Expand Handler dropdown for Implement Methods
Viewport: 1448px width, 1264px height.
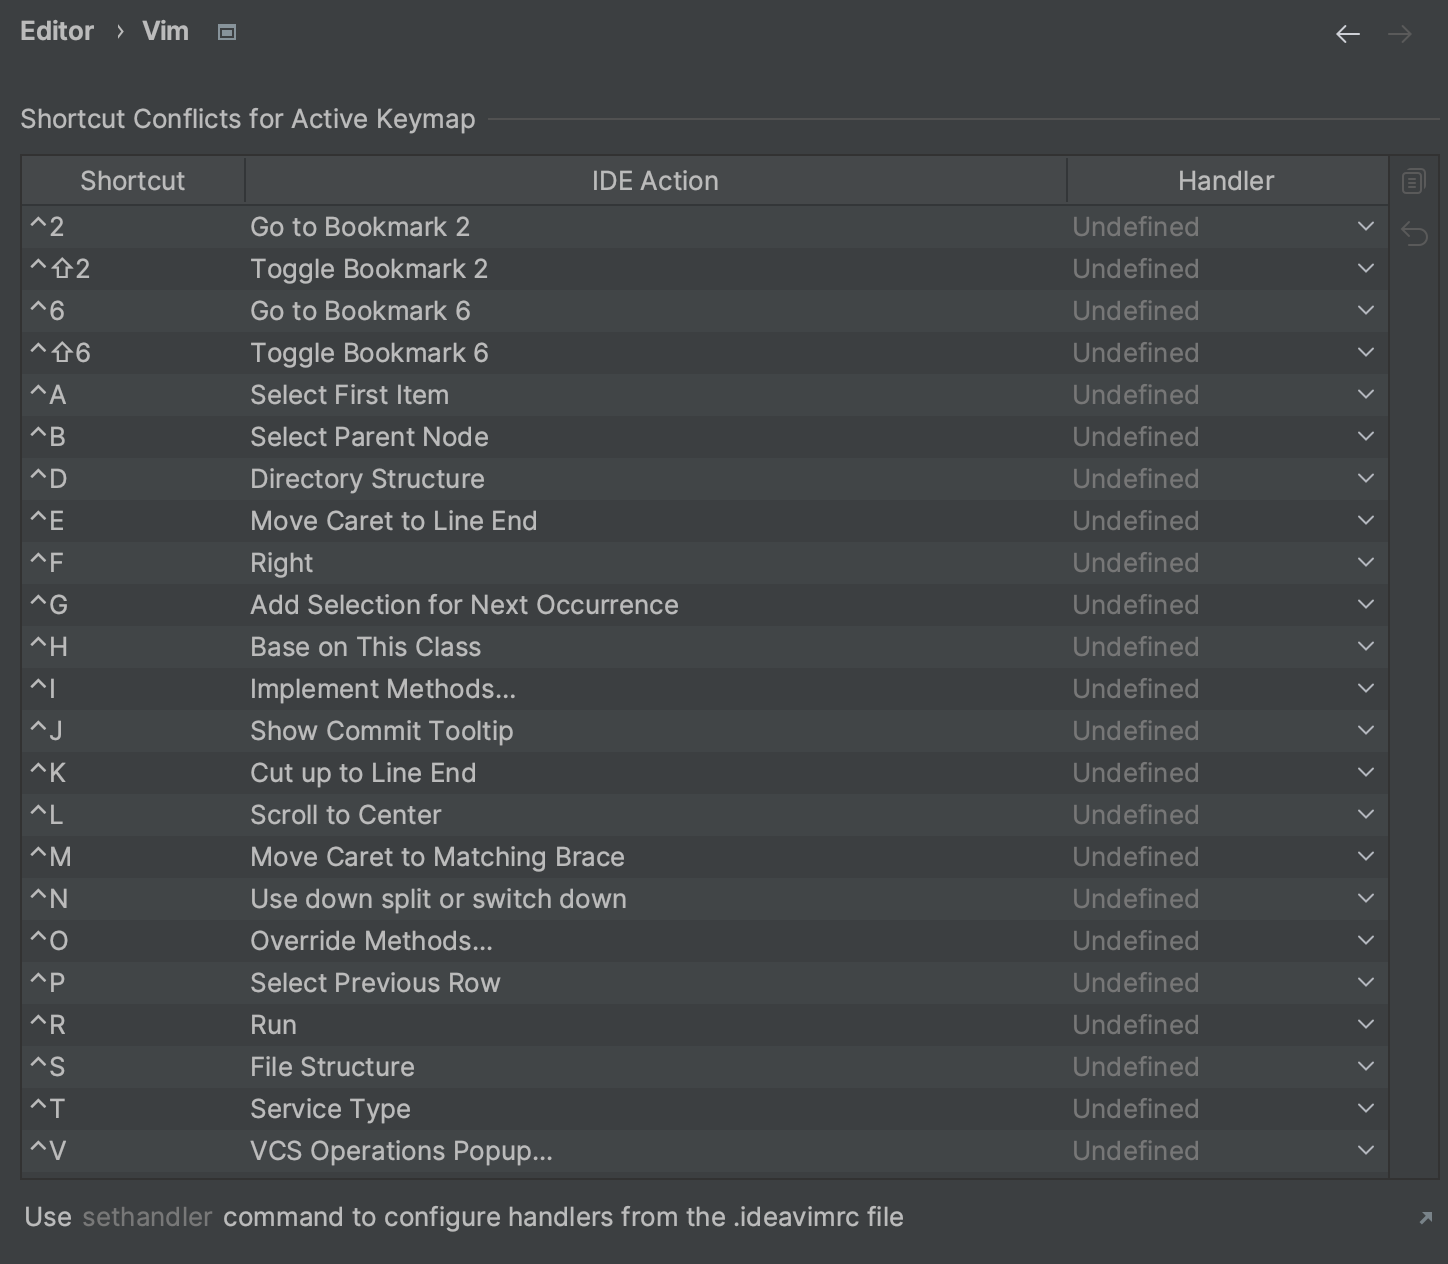(1365, 689)
